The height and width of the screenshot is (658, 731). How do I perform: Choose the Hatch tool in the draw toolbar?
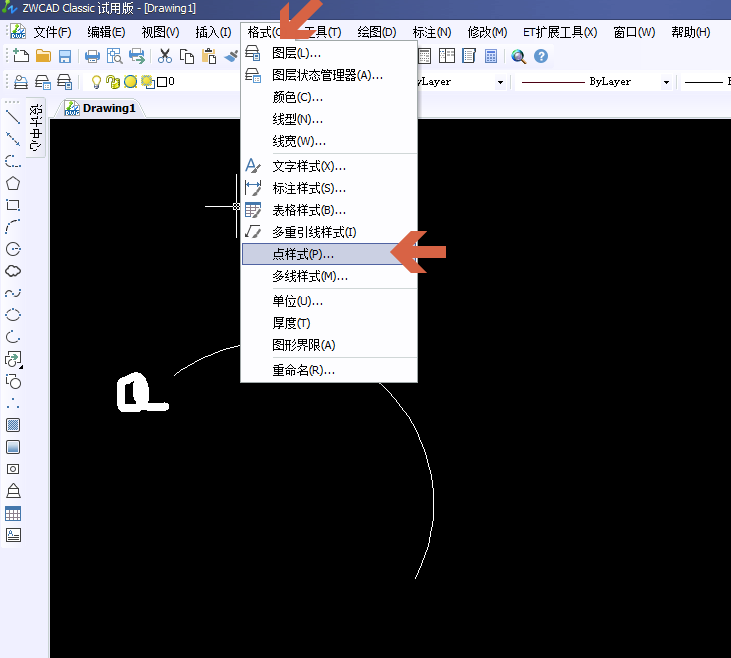pyautogui.click(x=13, y=425)
